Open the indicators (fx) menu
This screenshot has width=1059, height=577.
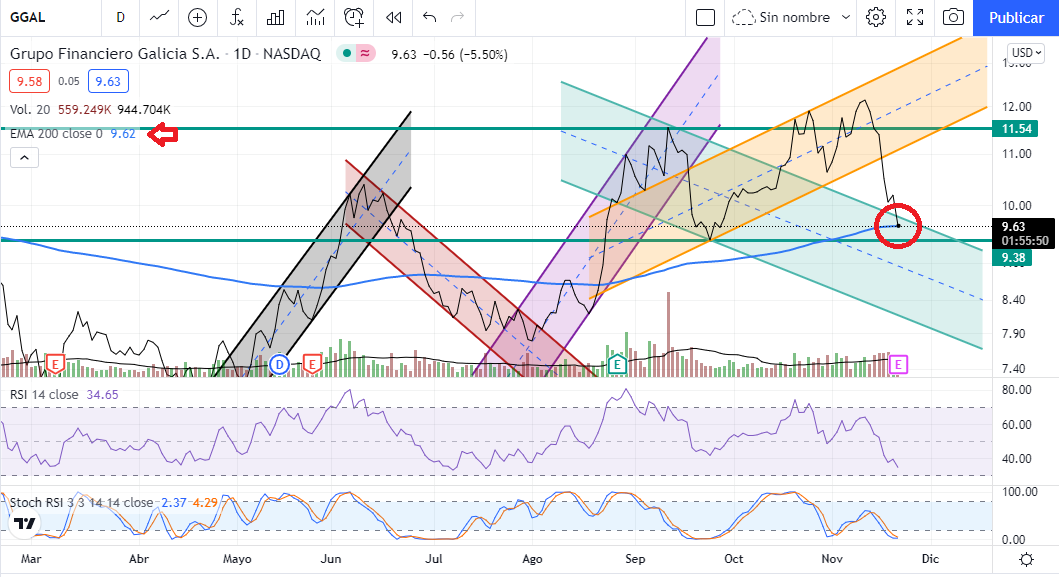[236, 17]
